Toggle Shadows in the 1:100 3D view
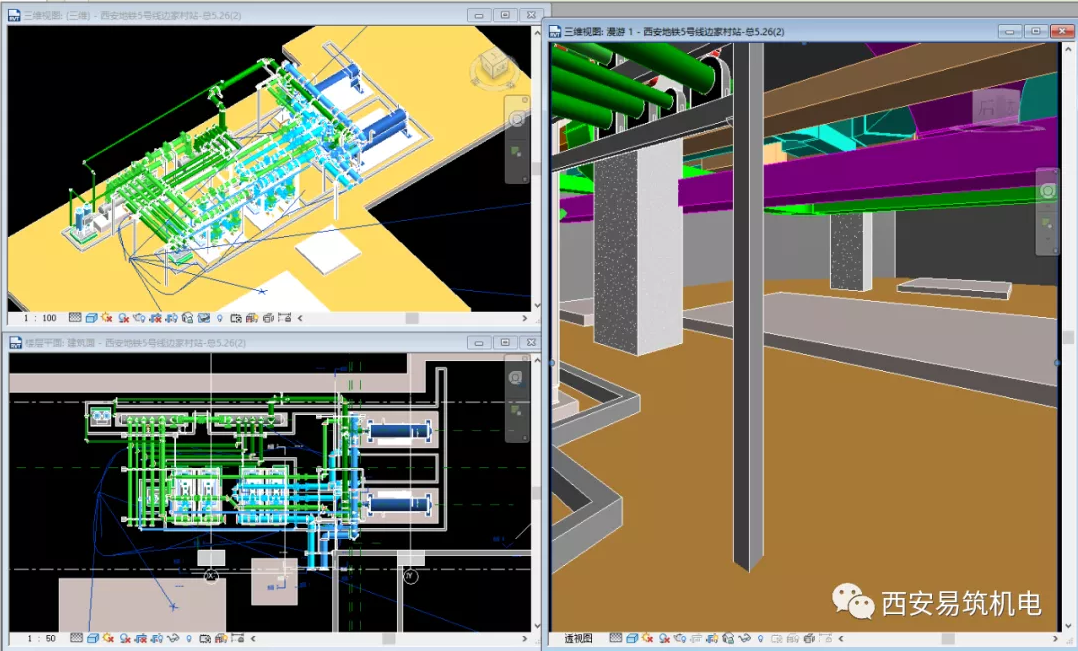The height and width of the screenshot is (651, 1078). (123, 318)
